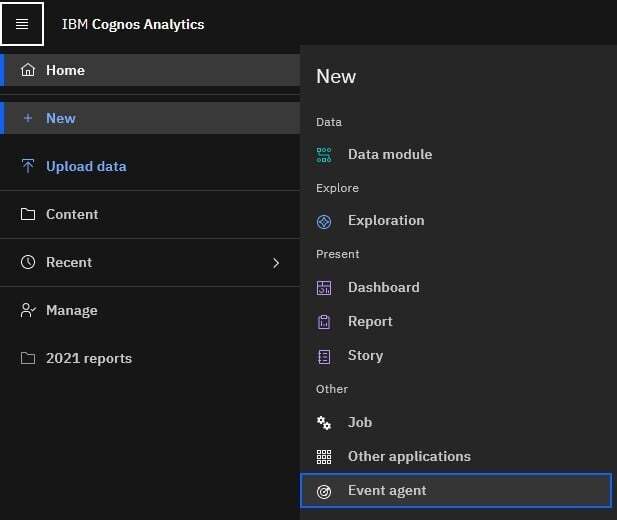Viewport: 617px width, 520px height.
Task: Select the New menu item
Action: click(x=150, y=118)
